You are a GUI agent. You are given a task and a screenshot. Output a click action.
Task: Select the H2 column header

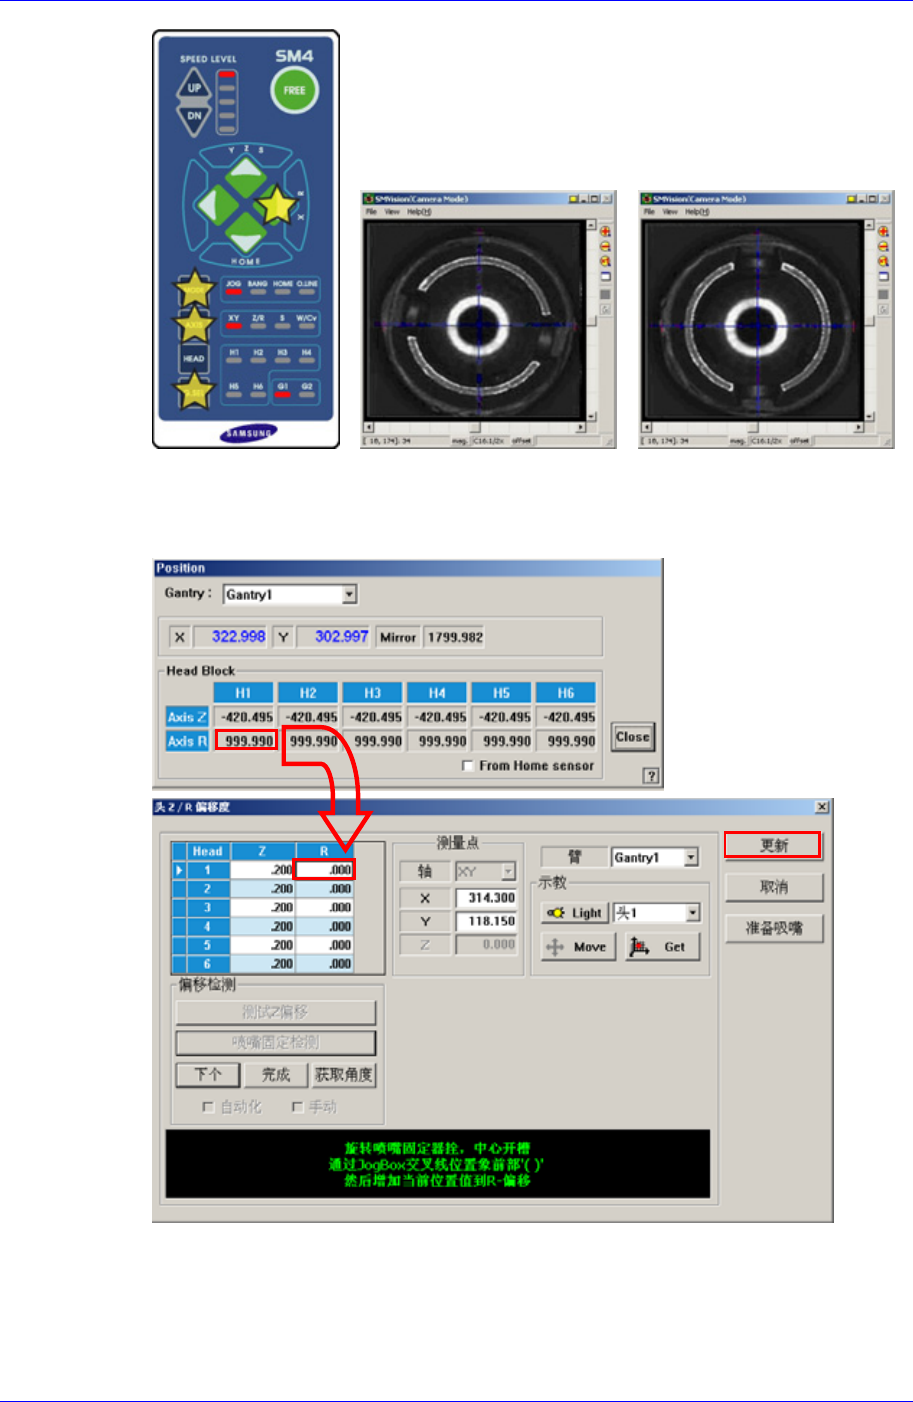pyautogui.click(x=308, y=693)
